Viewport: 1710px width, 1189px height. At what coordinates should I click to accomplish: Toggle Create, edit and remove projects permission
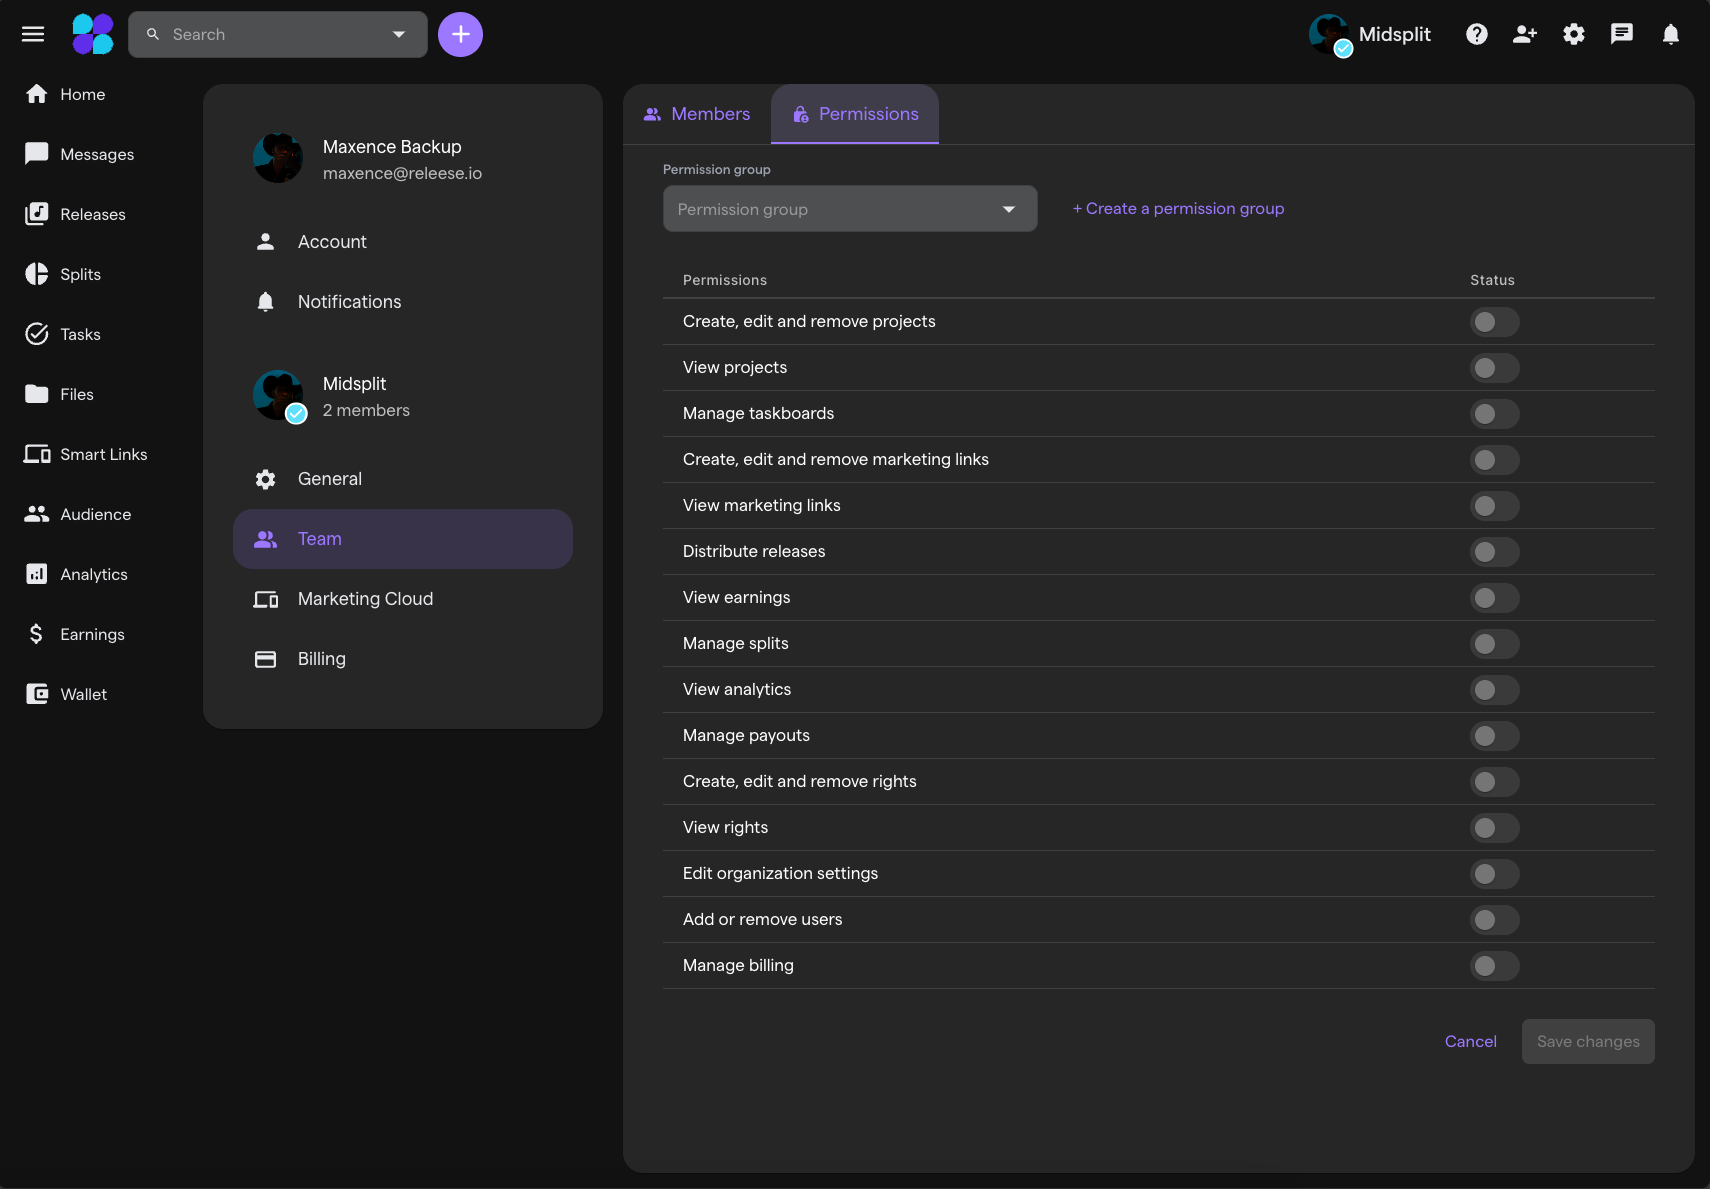[x=1494, y=322]
